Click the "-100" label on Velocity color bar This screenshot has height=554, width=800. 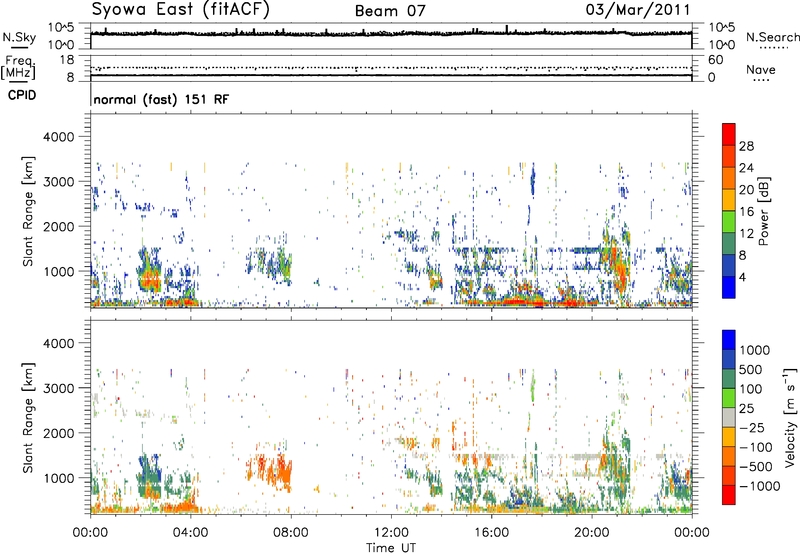coord(755,447)
